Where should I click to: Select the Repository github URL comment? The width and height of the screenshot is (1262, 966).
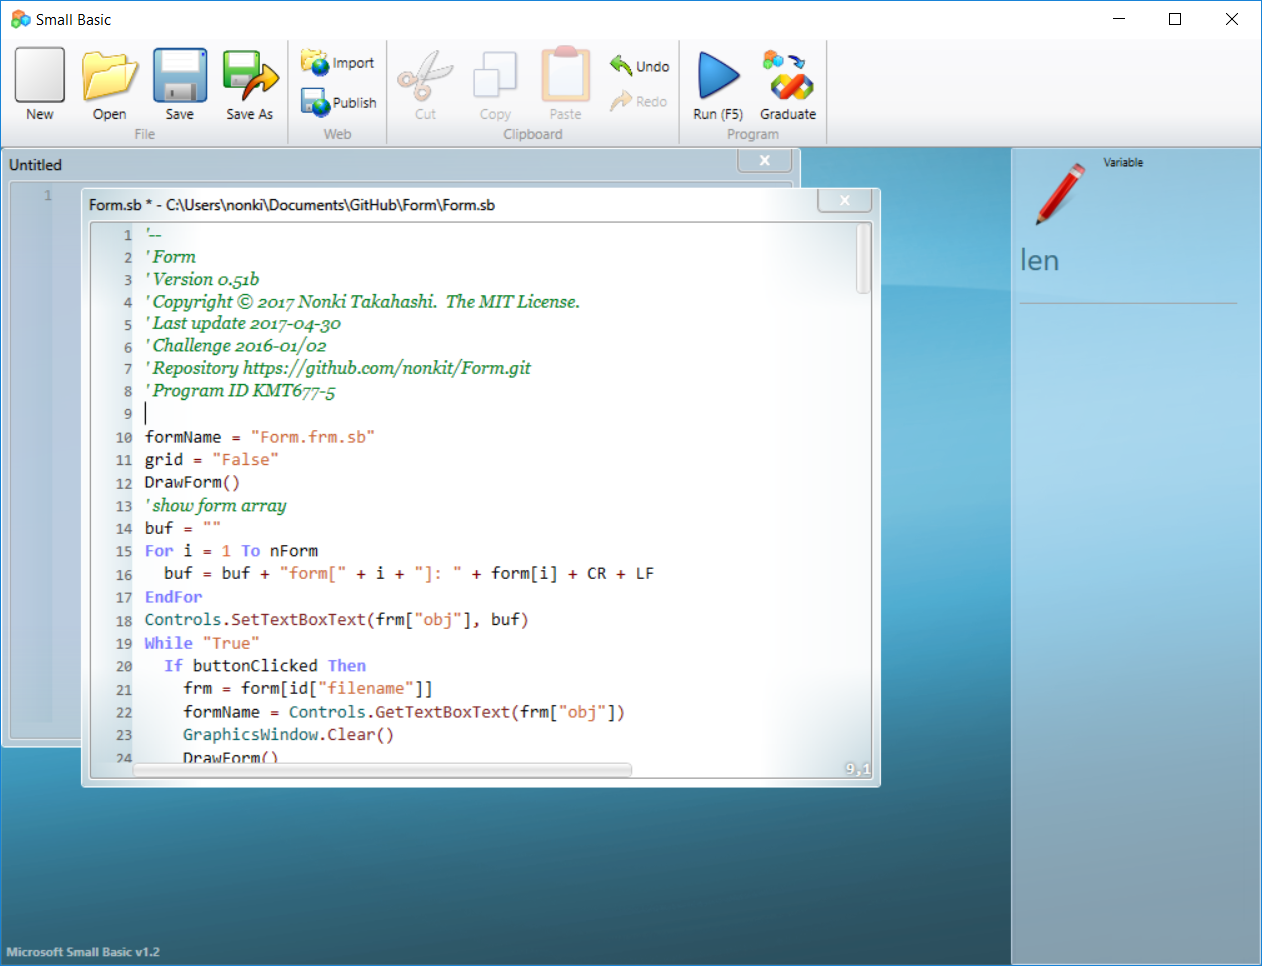tap(339, 368)
